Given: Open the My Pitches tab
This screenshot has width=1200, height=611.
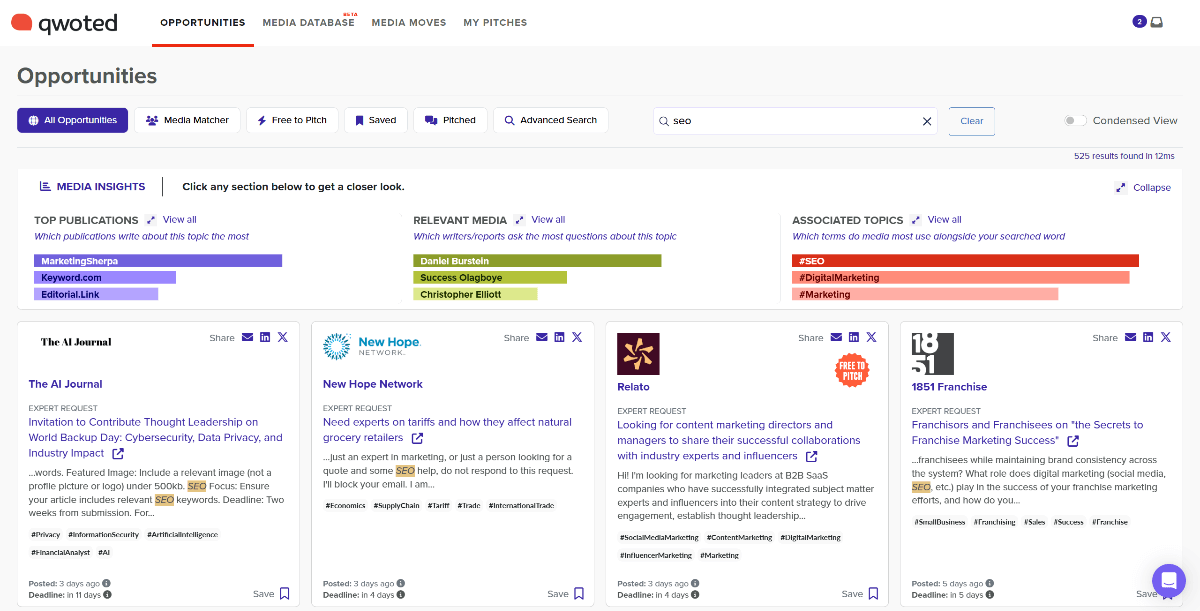Looking at the screenshot, I should tap(495, 22).
